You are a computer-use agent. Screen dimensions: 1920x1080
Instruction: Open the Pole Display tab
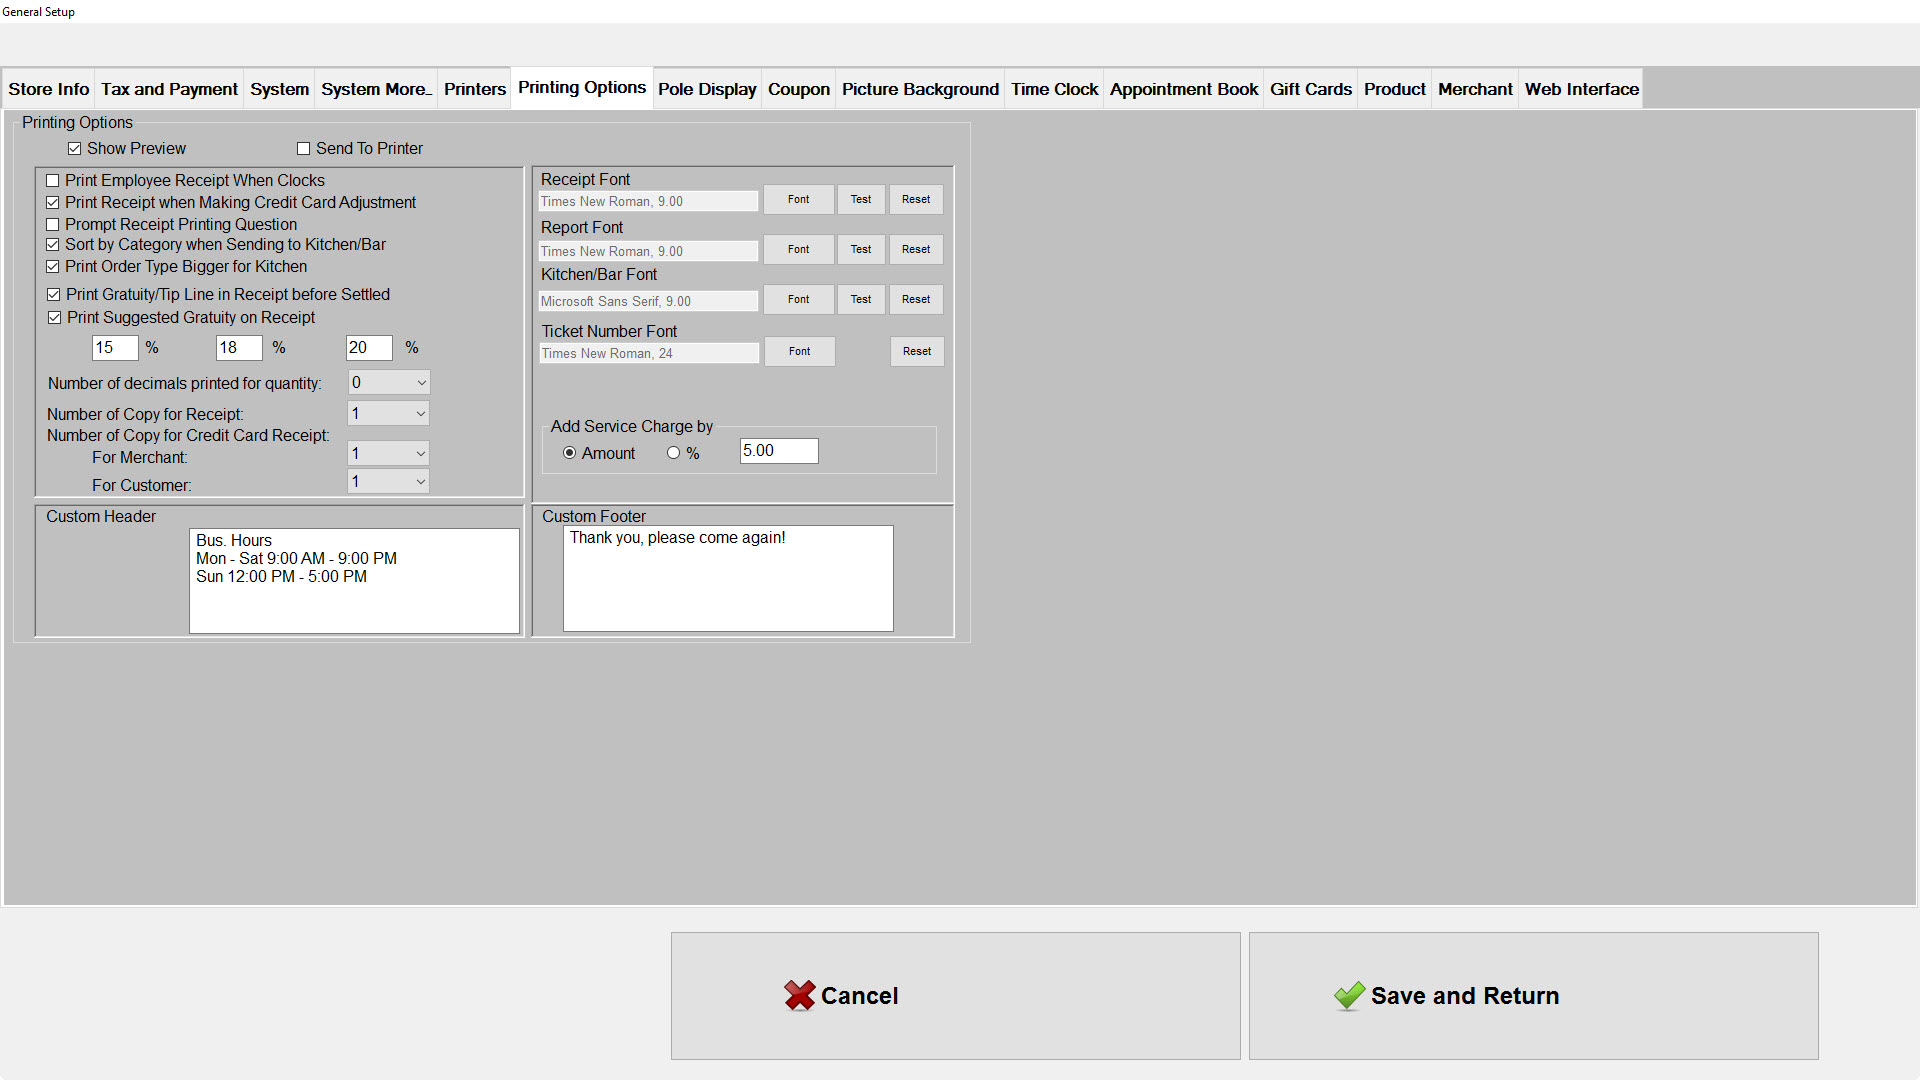(706, 89)
